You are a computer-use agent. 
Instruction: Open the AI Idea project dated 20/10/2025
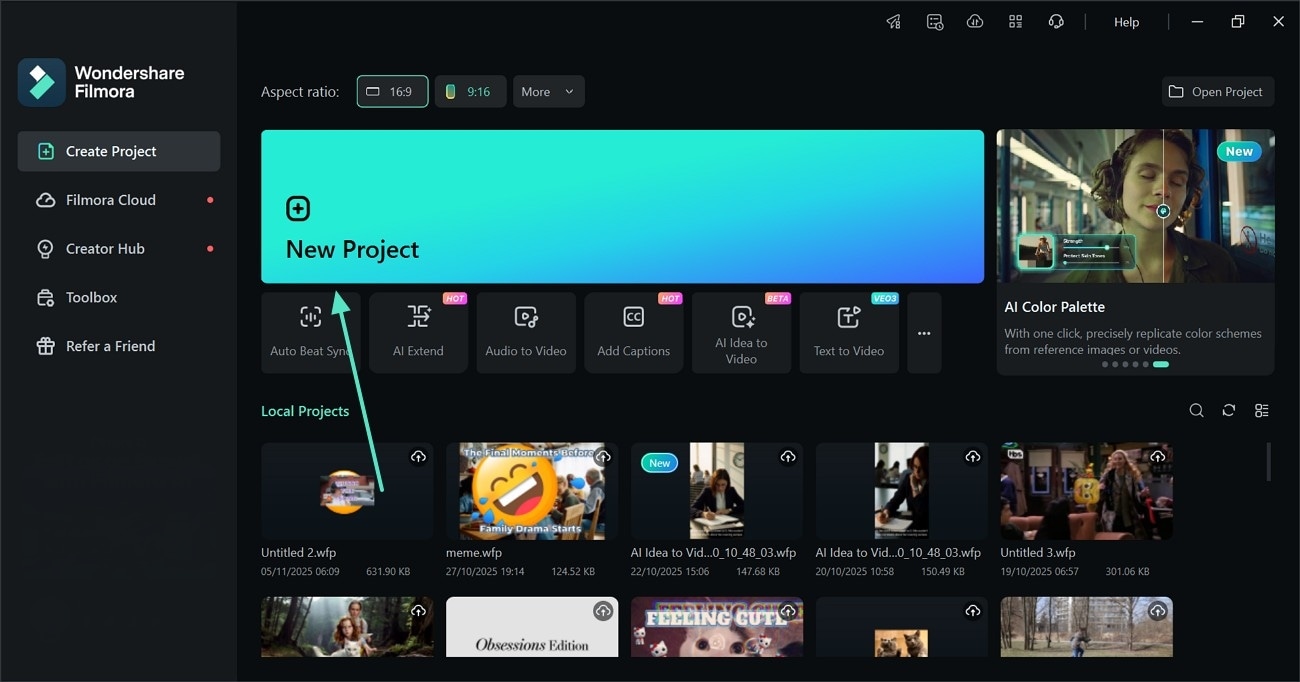902,491
